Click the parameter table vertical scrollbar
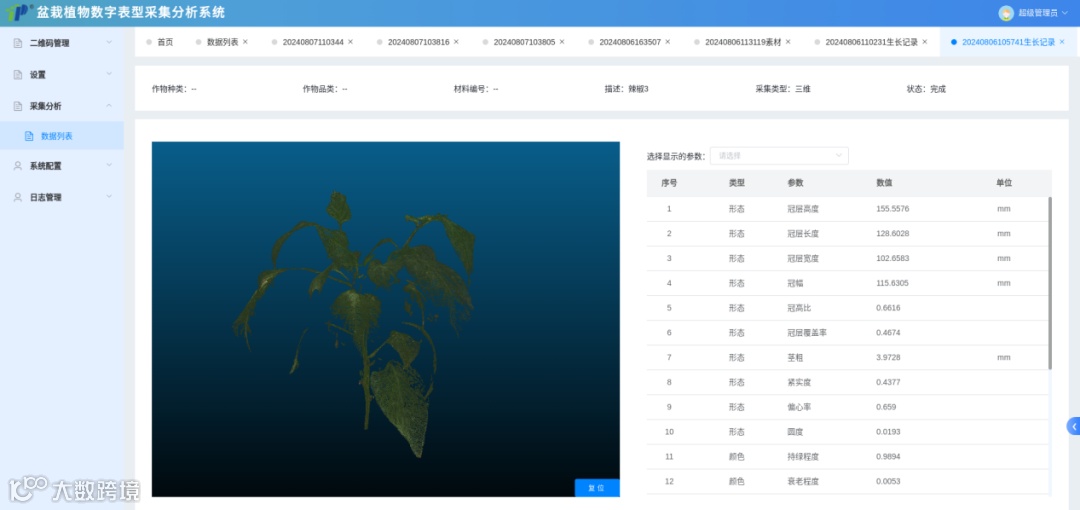This screenshot has width=1080, height=510. [x=1050, y=283]
